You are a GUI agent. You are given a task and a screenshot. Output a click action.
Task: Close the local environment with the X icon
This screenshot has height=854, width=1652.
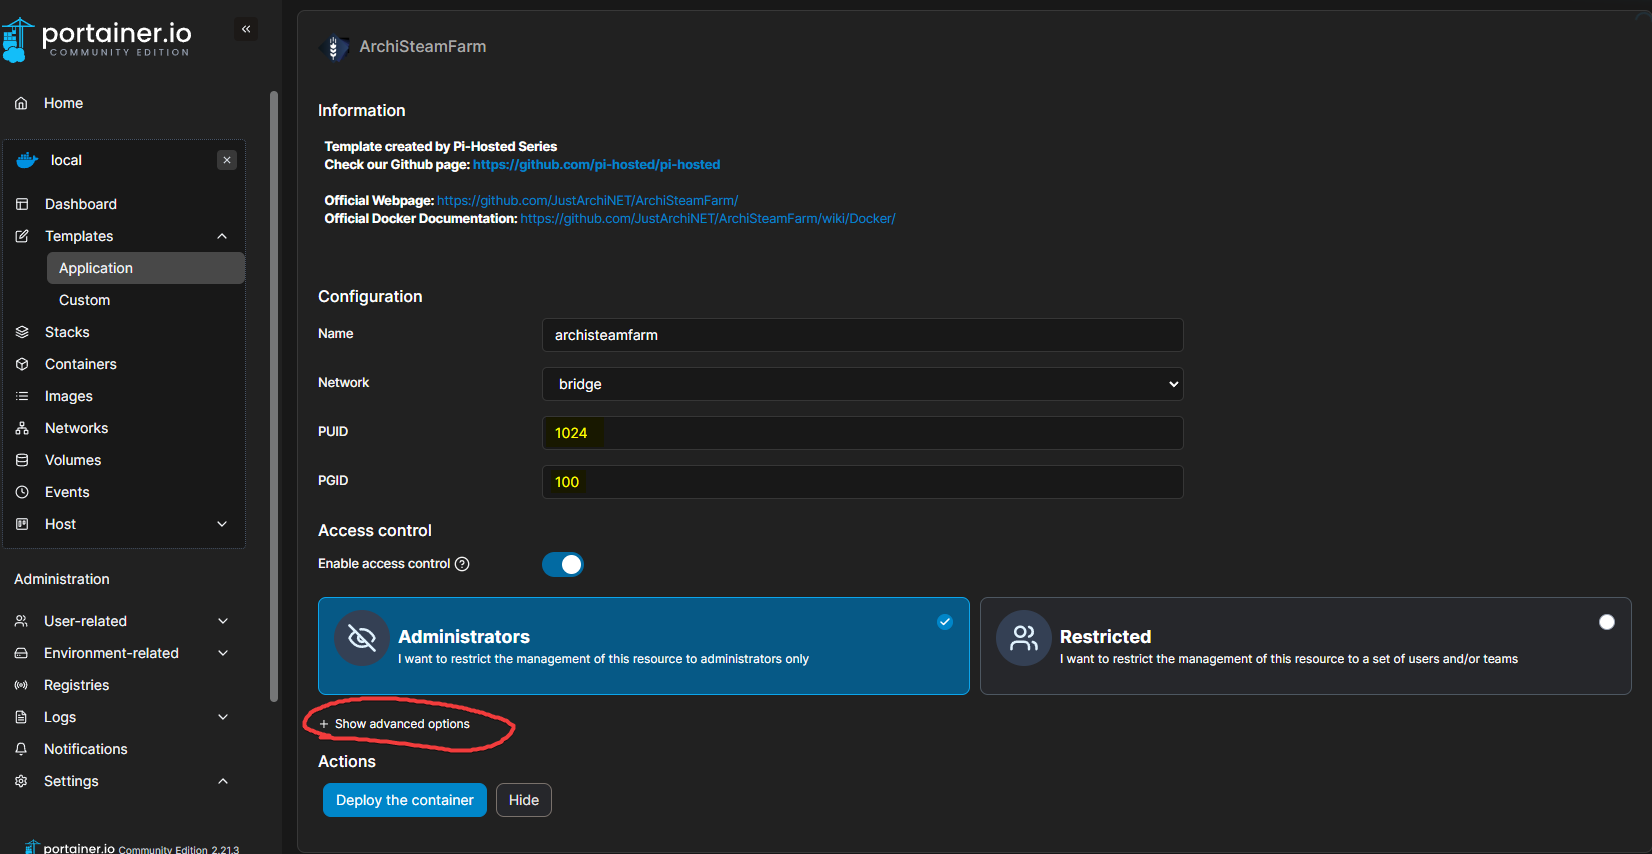point(227,160)
